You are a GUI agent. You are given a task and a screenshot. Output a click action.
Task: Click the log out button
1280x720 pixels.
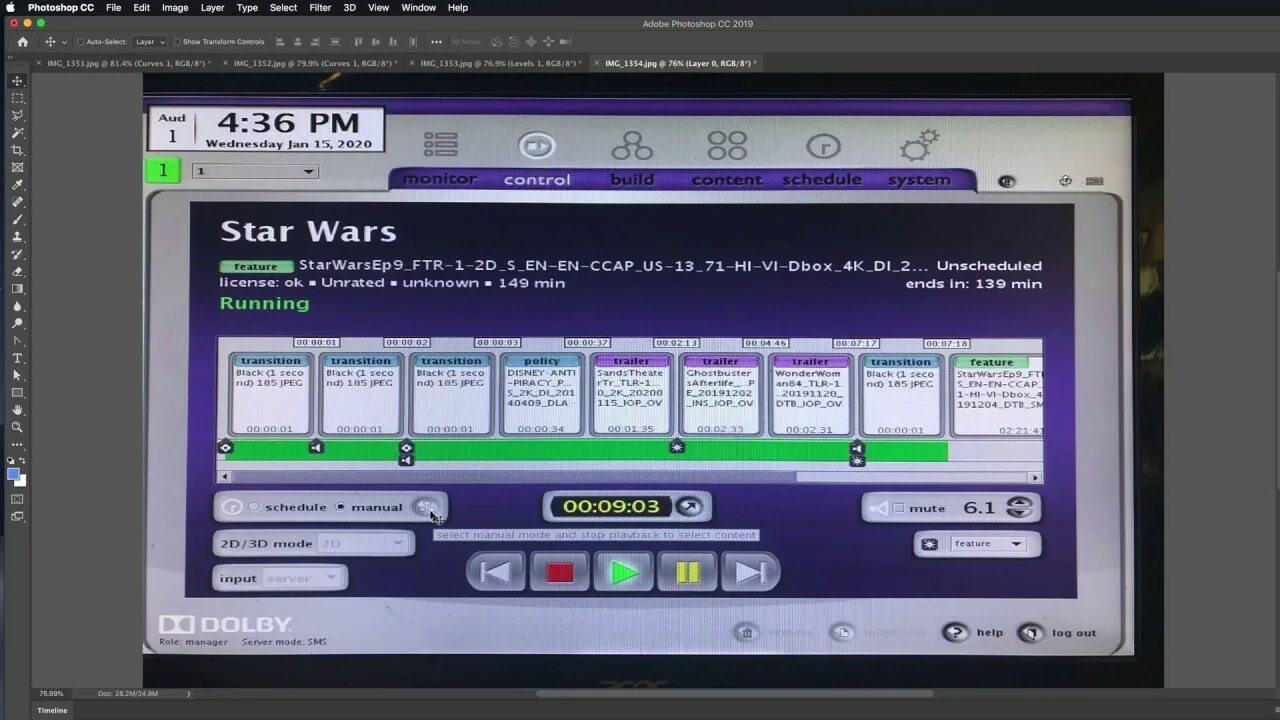pos(1057,632)
